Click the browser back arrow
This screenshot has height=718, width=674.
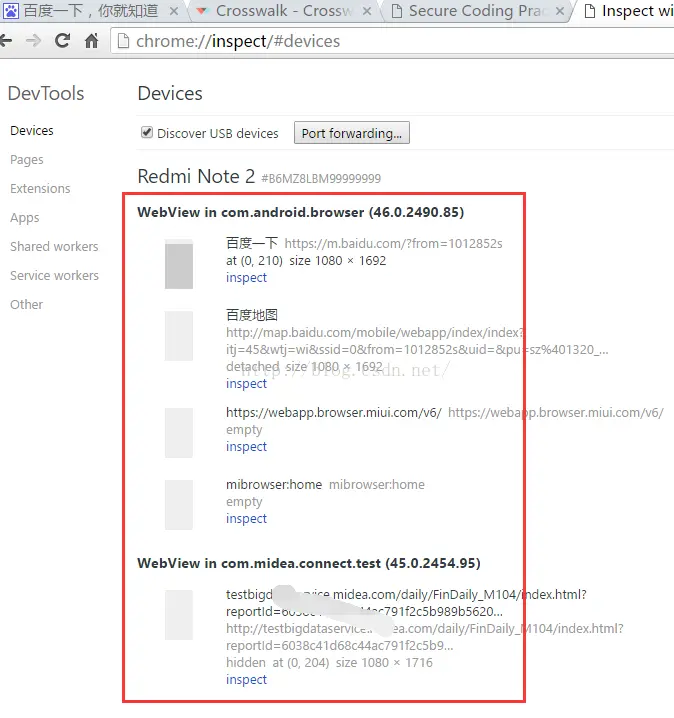(x=6, y=41)
